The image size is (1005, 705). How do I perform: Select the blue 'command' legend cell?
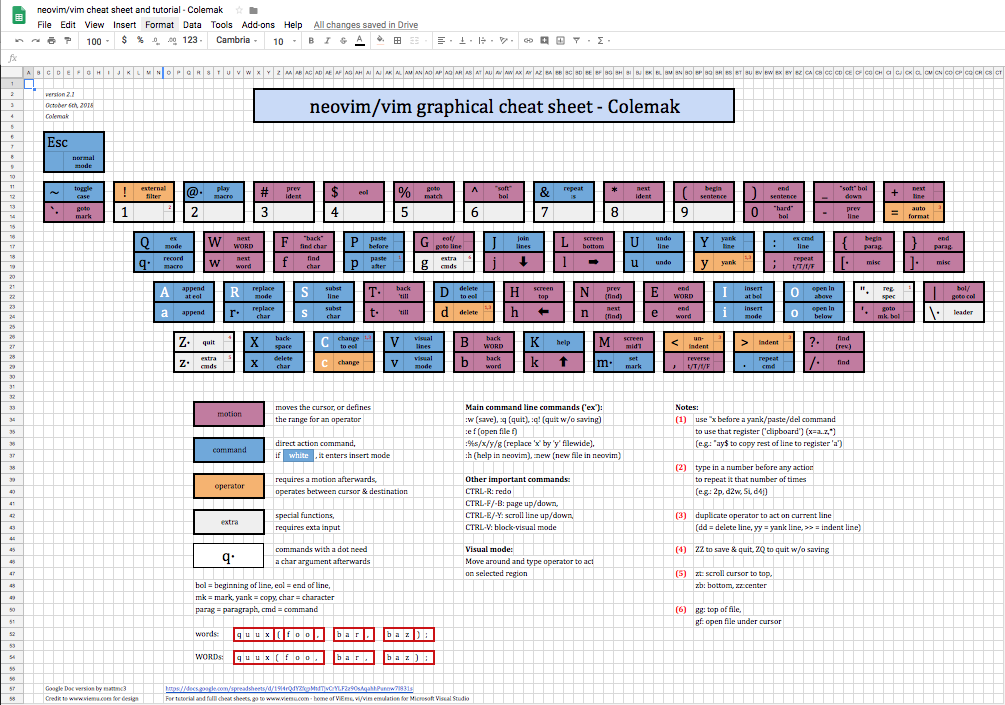pos(229,450)
